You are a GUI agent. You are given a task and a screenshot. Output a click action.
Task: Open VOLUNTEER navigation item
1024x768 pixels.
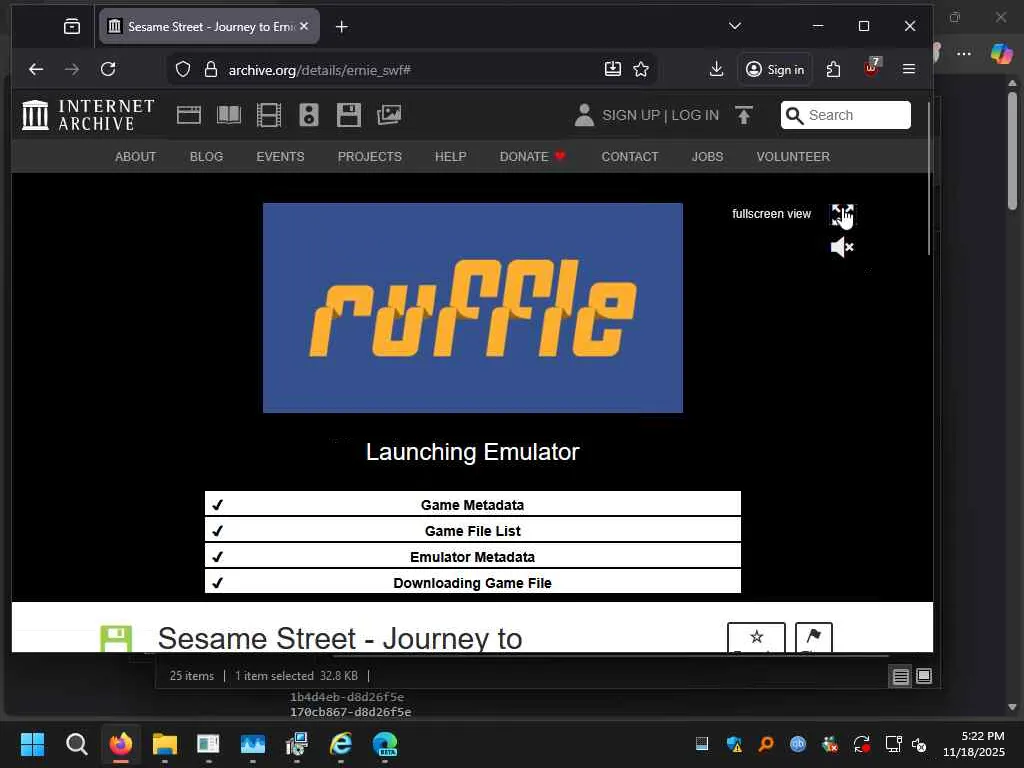(793, 157)
